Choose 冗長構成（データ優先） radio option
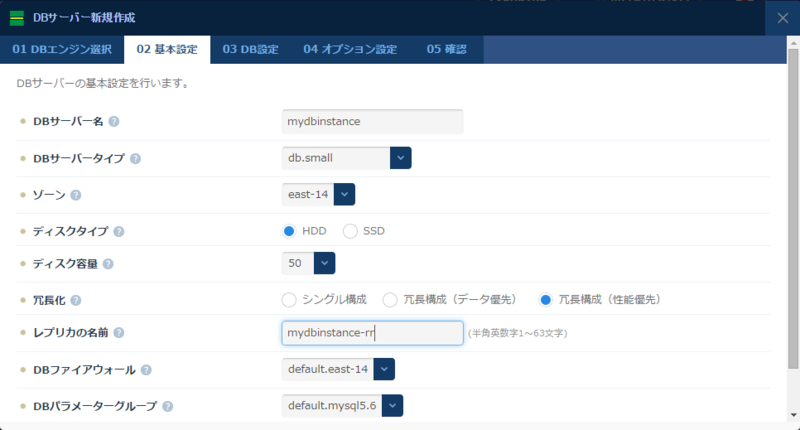Viewport: 800px width, 430px height. pyautogui.click(x=390, y=299)
